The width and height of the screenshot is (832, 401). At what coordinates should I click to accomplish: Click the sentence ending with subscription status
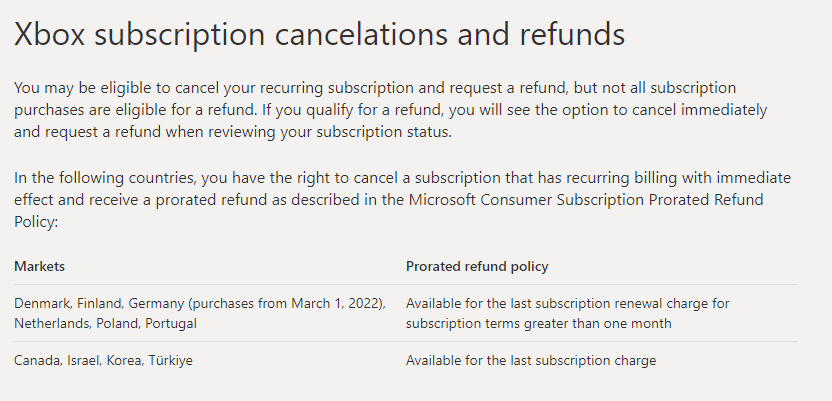[391, 121]
